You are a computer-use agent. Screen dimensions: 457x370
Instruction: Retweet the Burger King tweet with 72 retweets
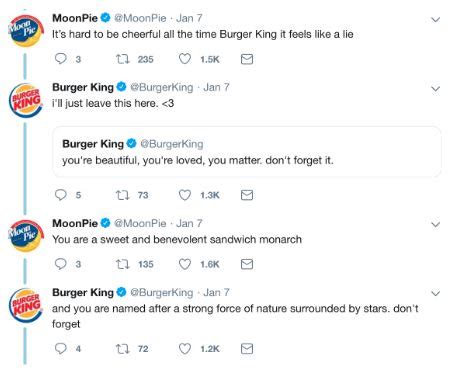tap(122, 349)
